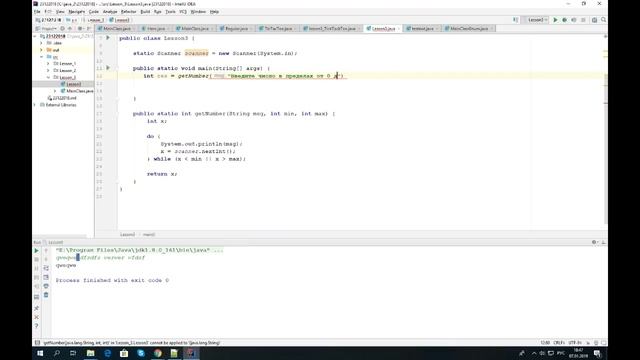Expand the .idea folder
The width and height of the screenshot is (640, 360).
(x=41, y=43)
